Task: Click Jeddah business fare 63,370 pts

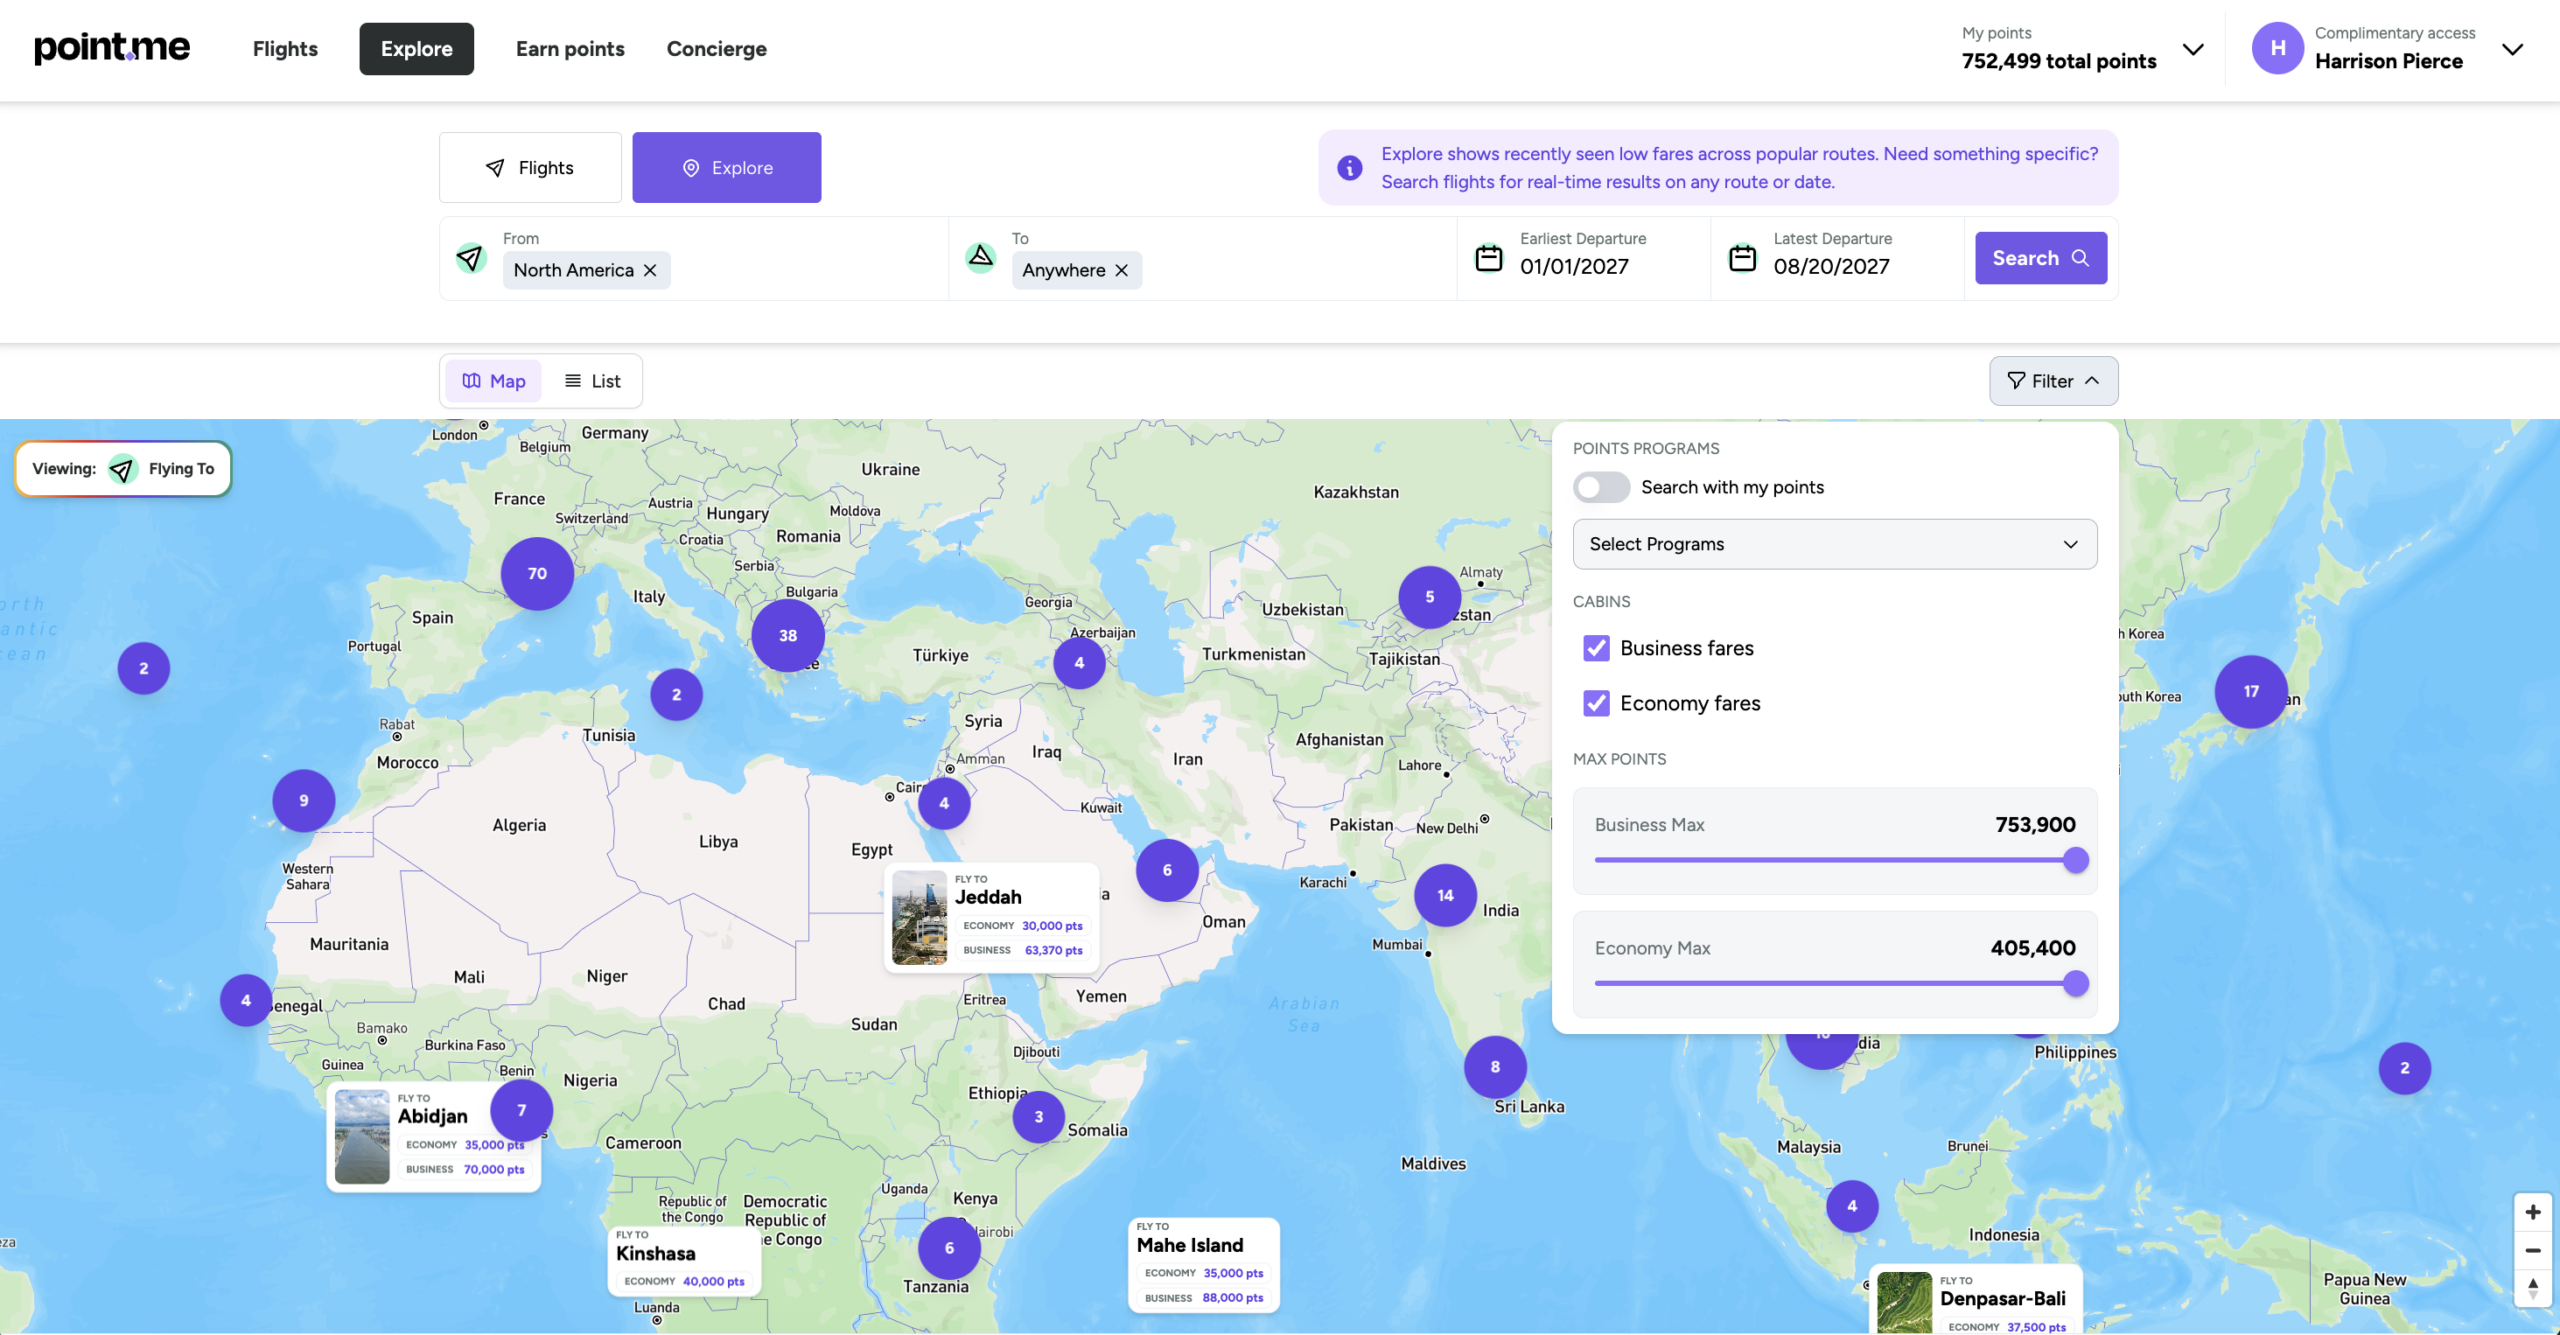Action: (x=1023, y=950)
